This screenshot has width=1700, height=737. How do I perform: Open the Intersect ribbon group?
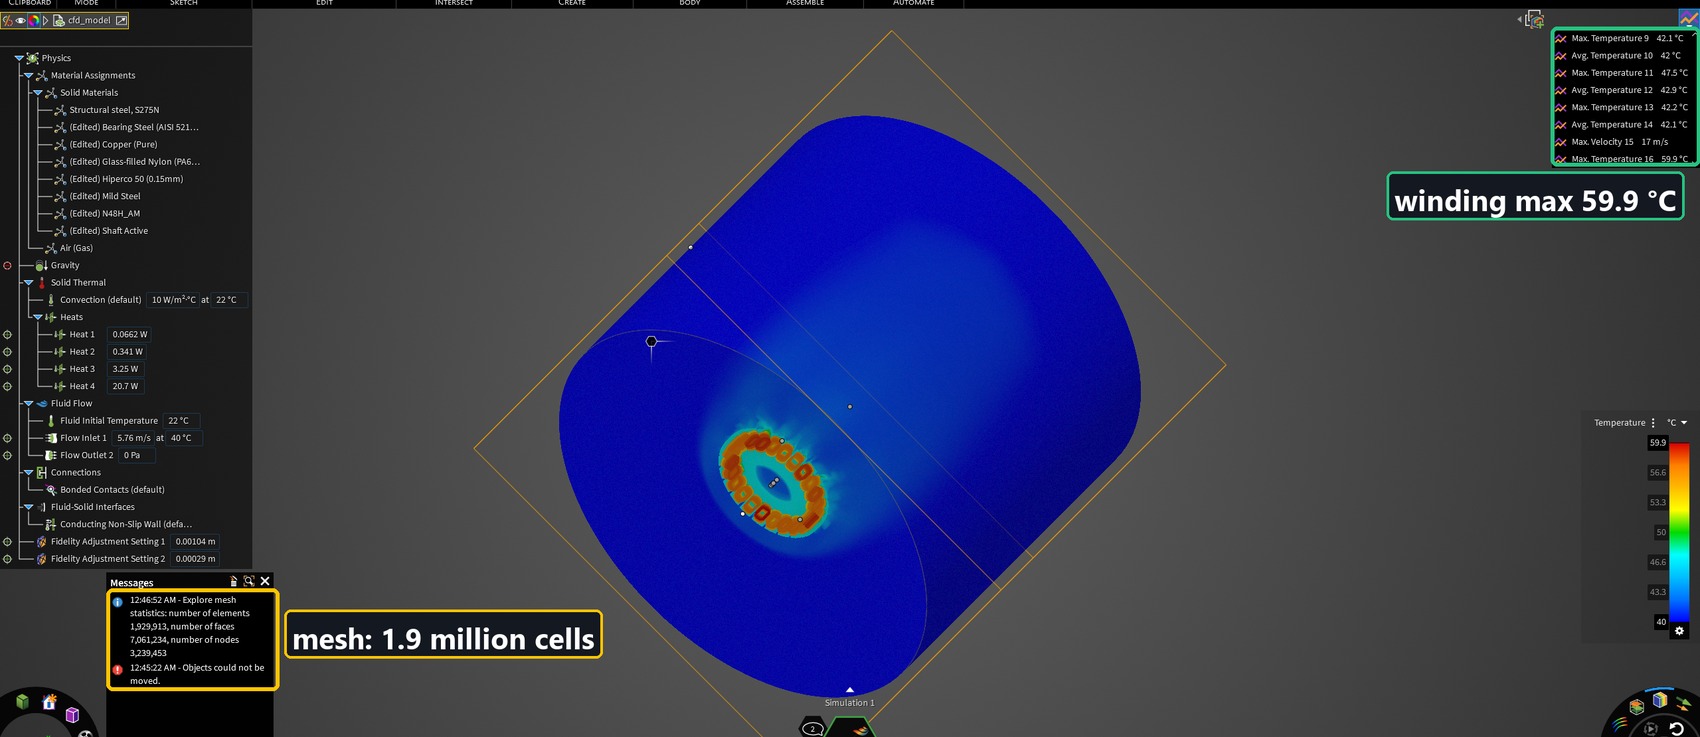454,4
